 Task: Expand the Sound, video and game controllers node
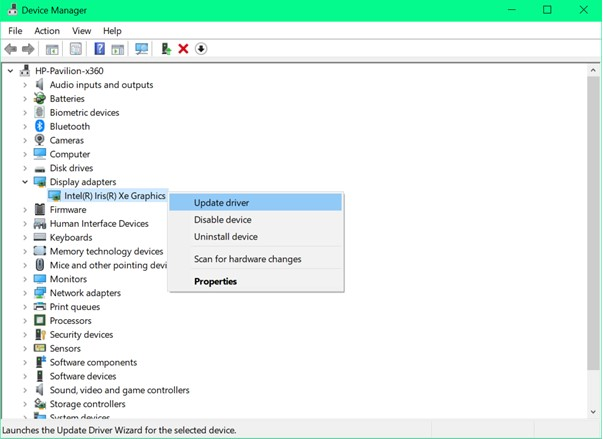(25, 390)
